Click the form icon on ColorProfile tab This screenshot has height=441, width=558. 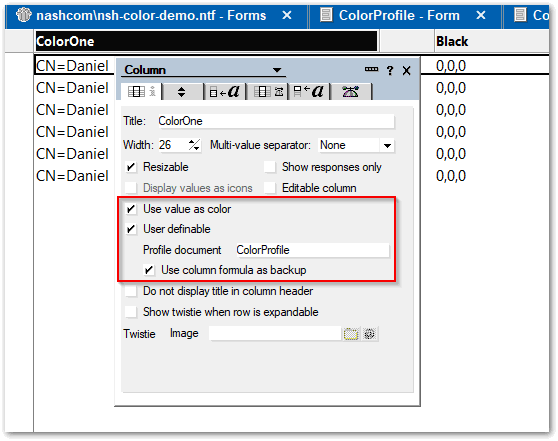(x=326, y=15)
